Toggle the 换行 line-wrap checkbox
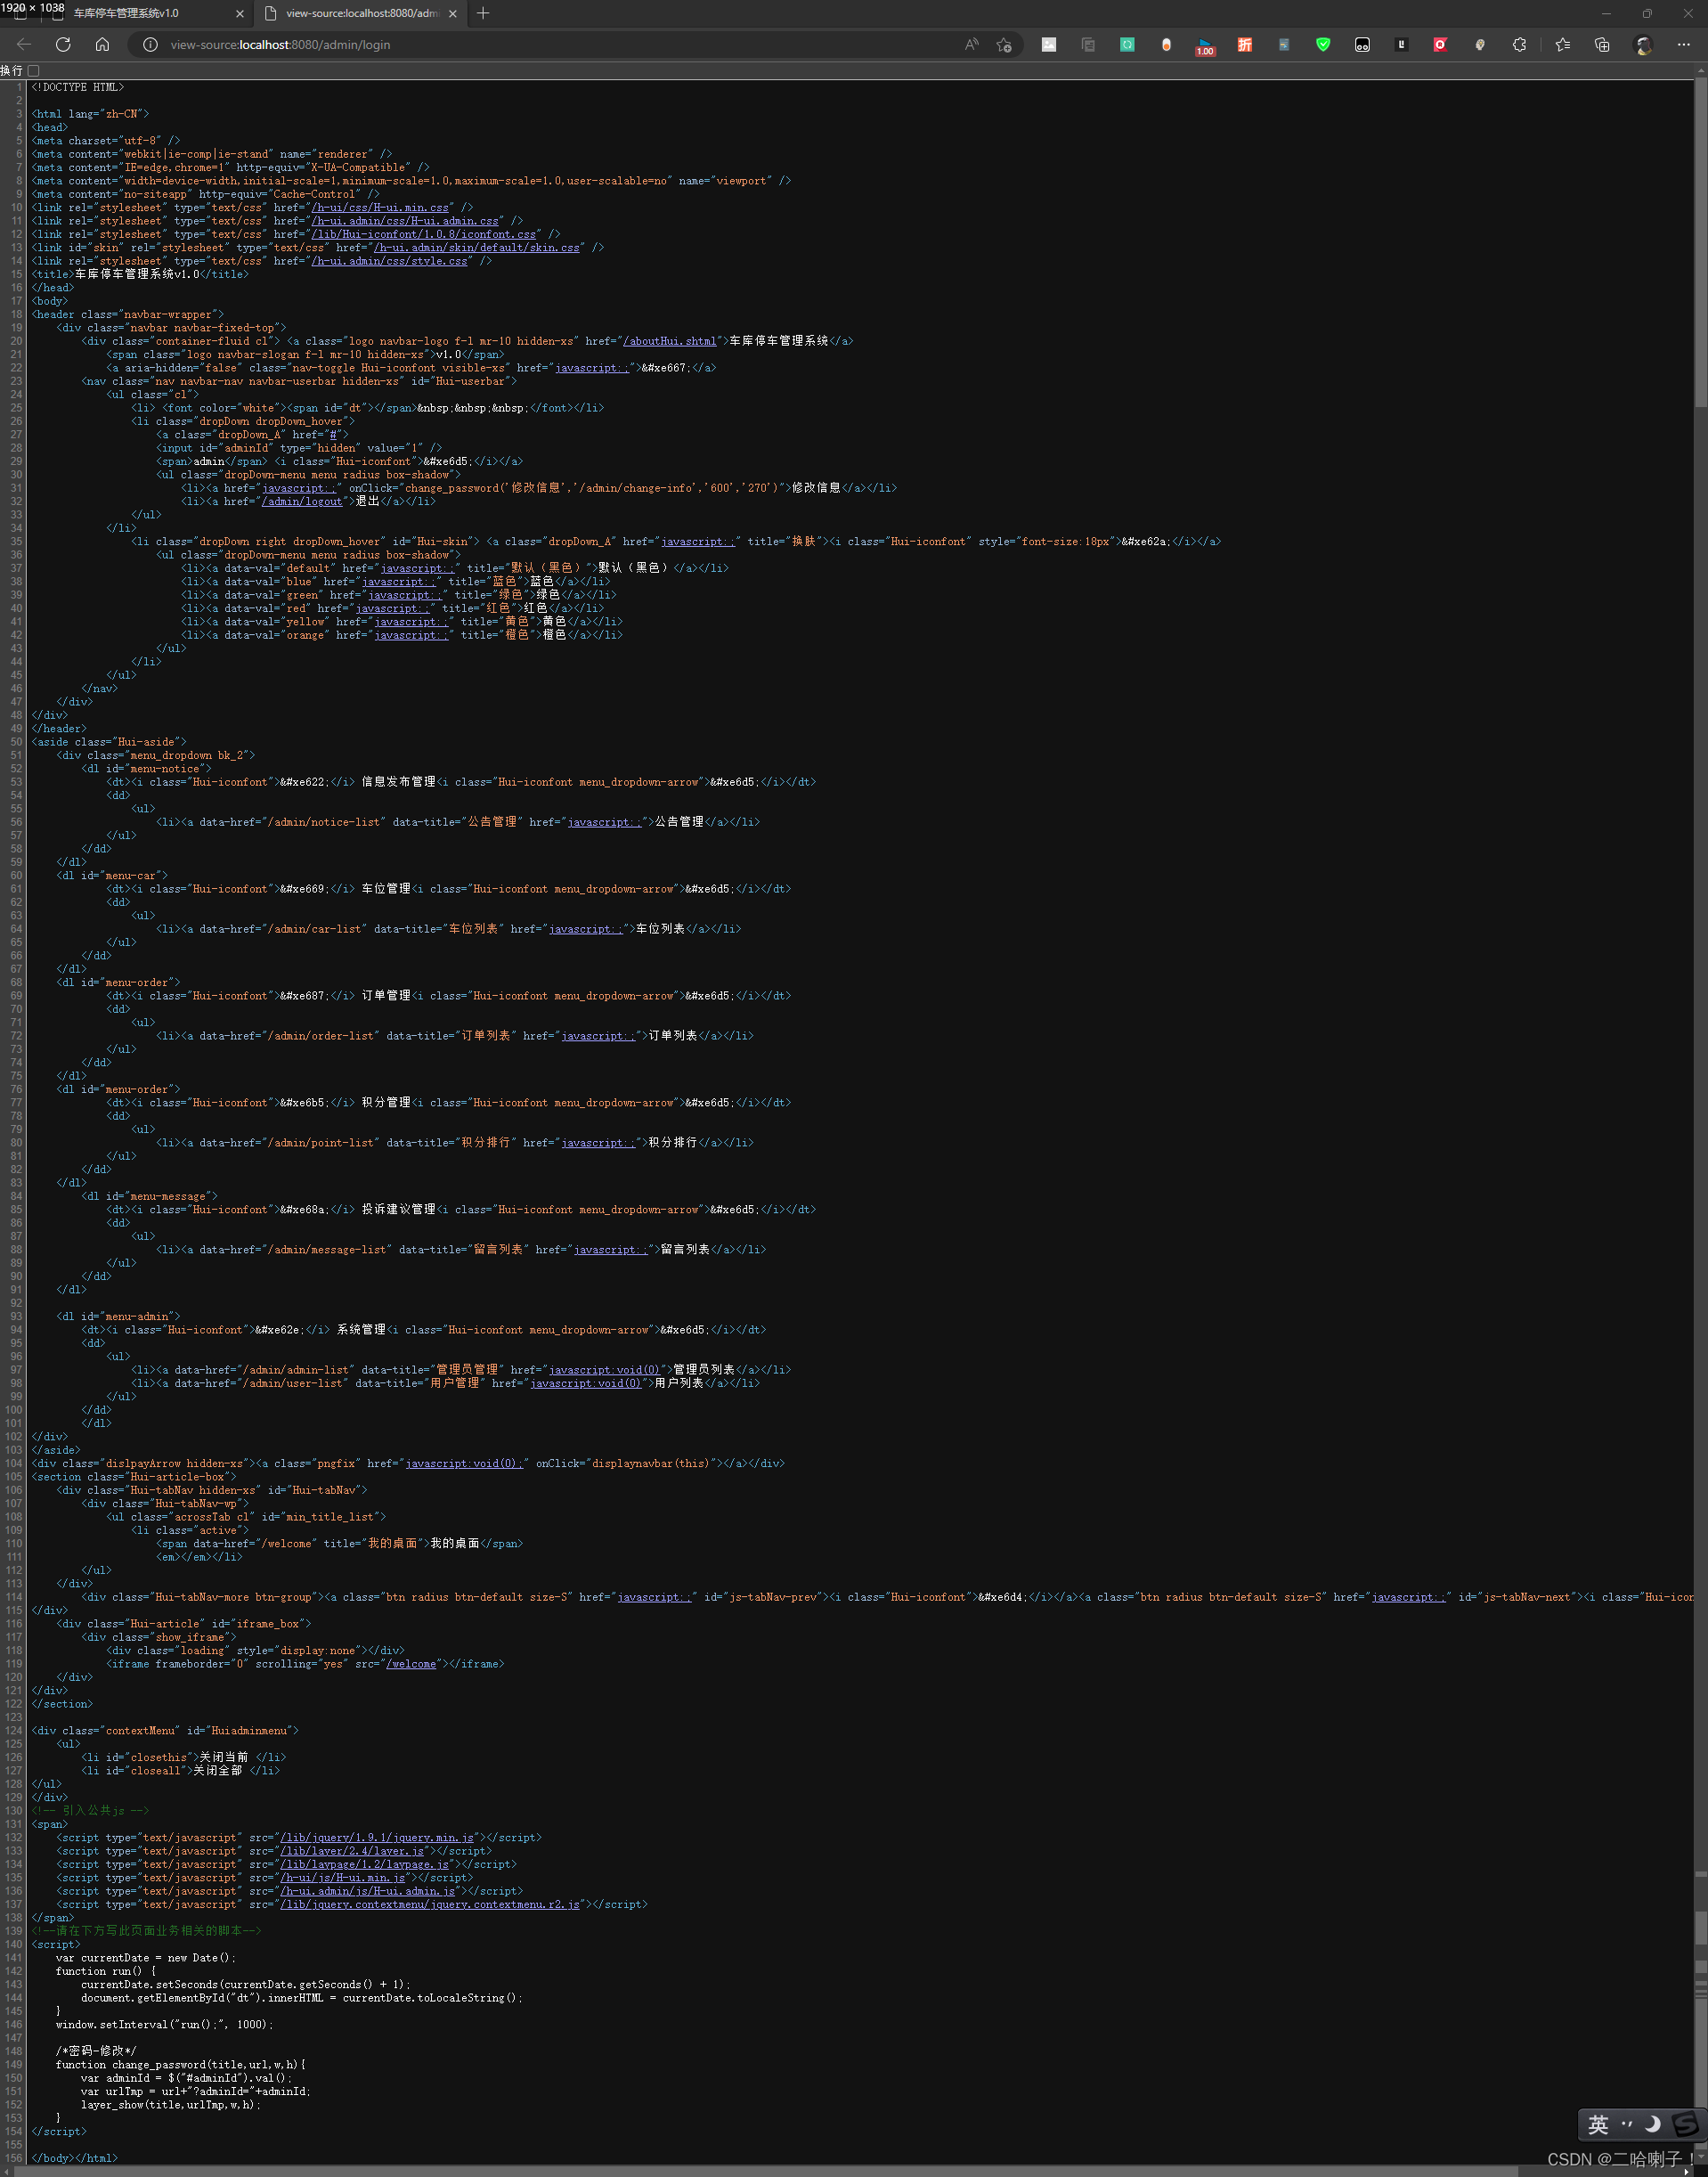Screen dimensions: 1708x2177 (34, 70)
